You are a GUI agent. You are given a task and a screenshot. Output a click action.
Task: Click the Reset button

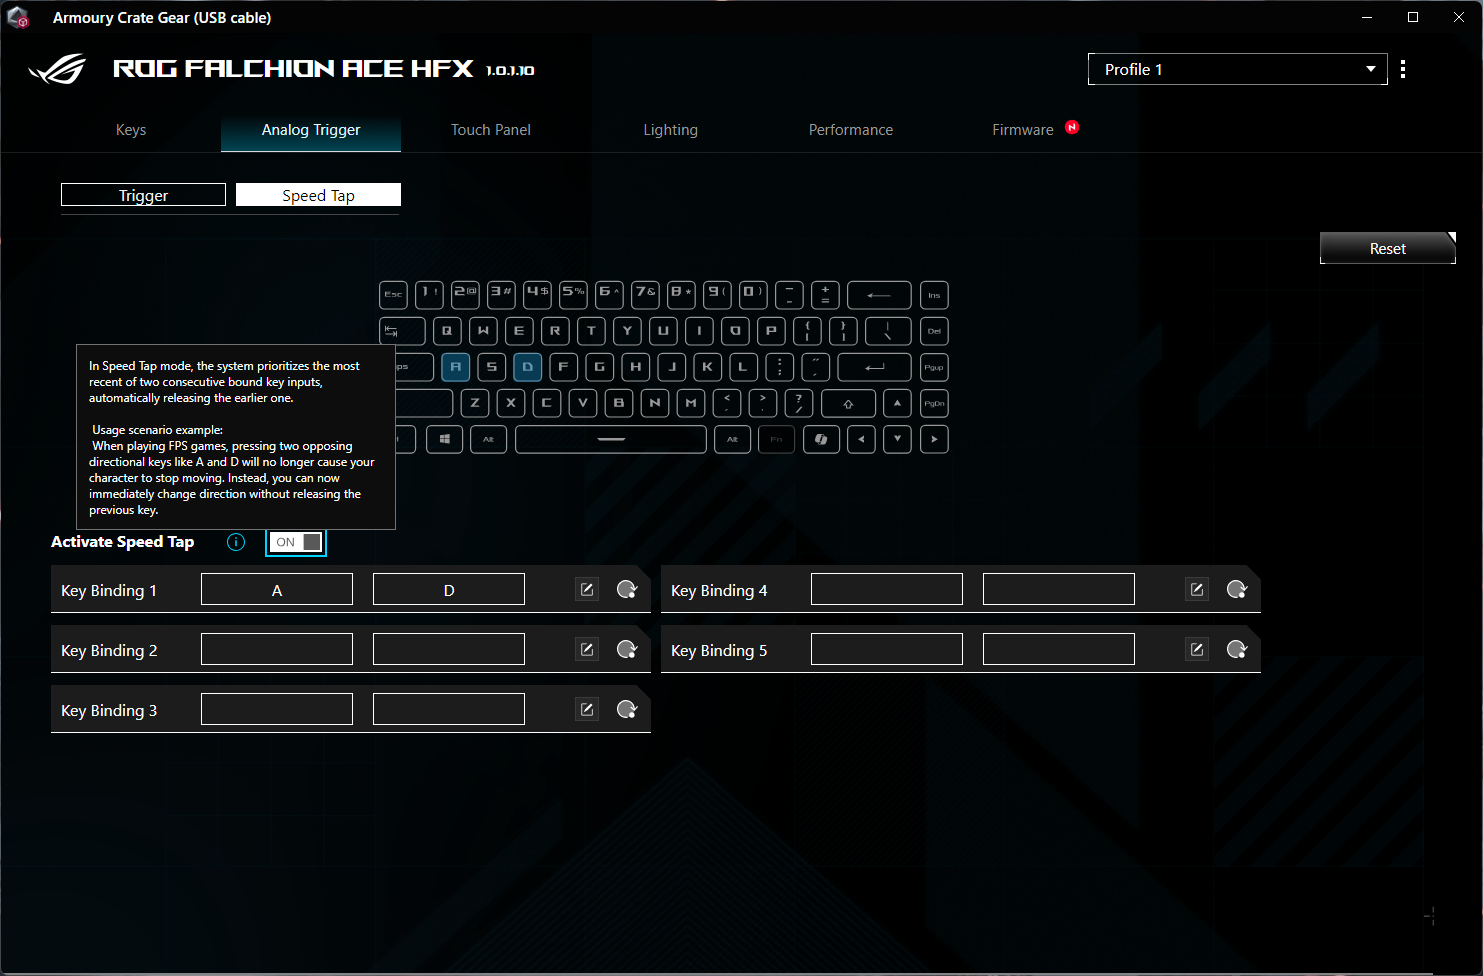(1388, 248)
